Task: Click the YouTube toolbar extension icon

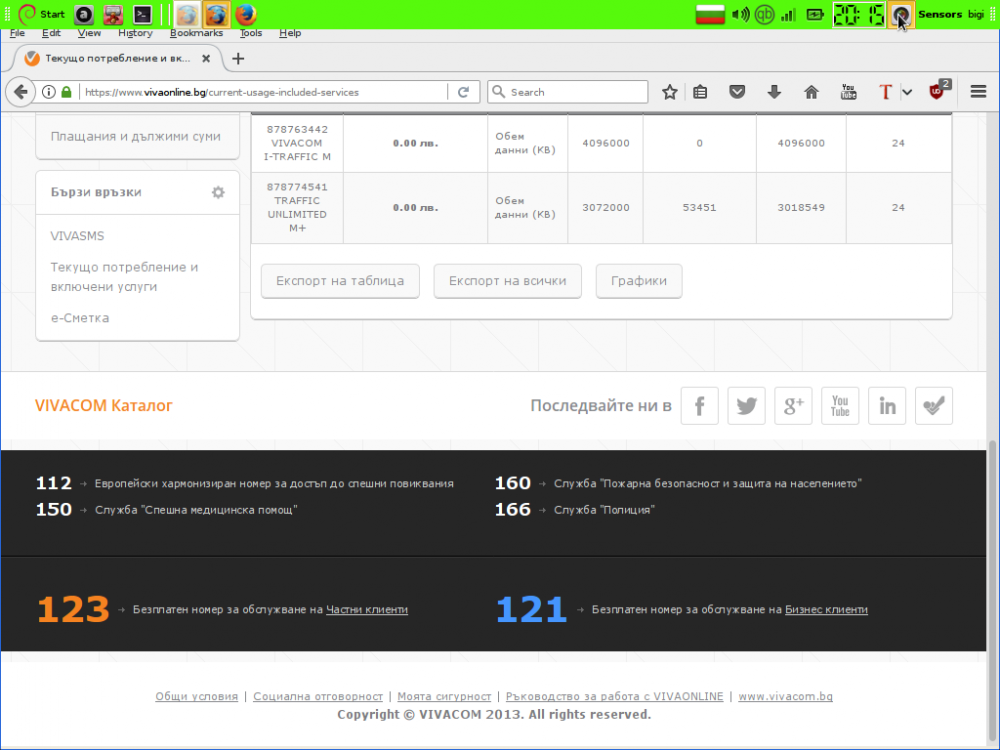Action: click(848, 92)
